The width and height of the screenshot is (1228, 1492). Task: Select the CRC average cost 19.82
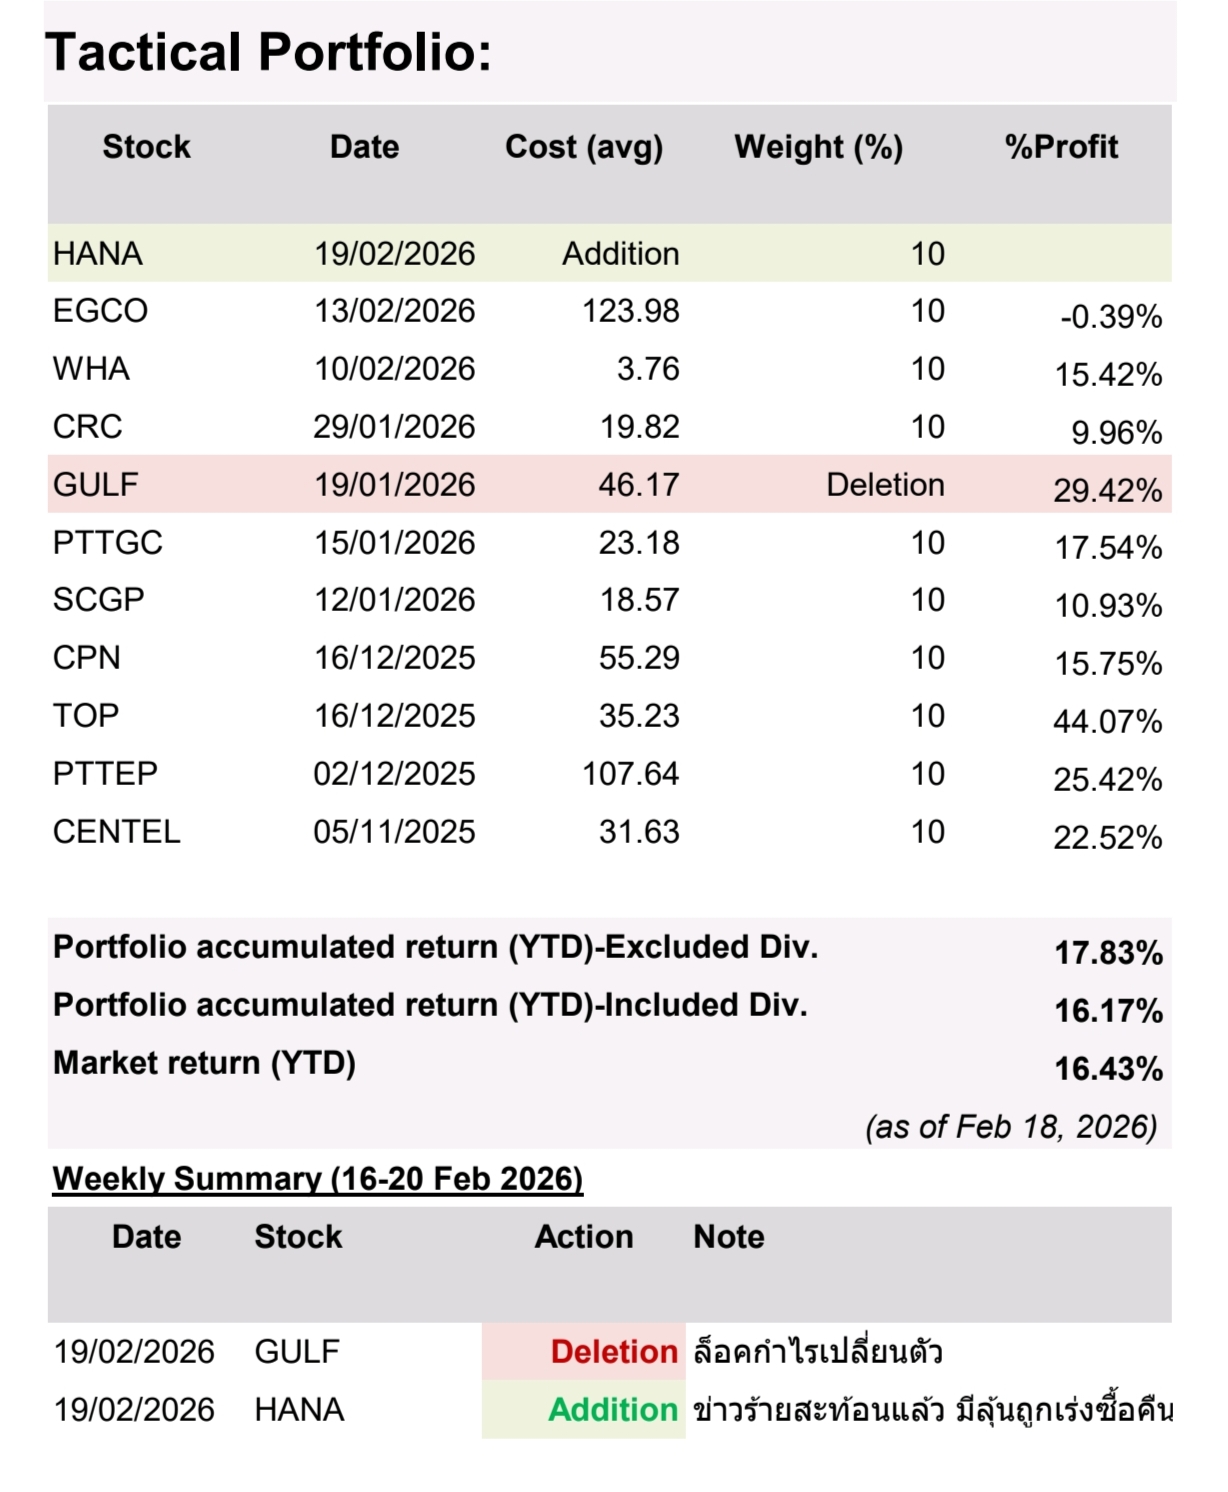pos(639,427)
